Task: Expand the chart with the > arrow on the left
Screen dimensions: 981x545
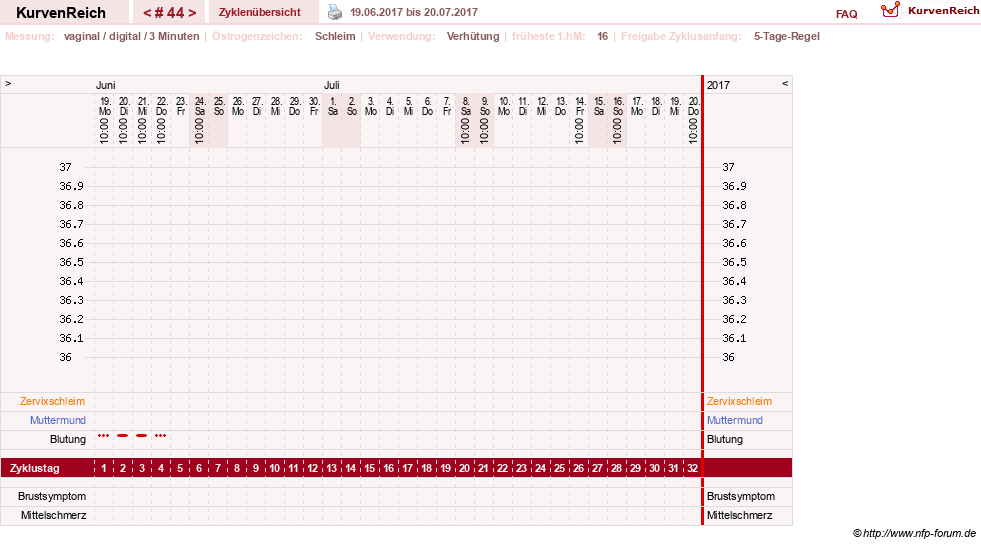Action: [8, 83]
